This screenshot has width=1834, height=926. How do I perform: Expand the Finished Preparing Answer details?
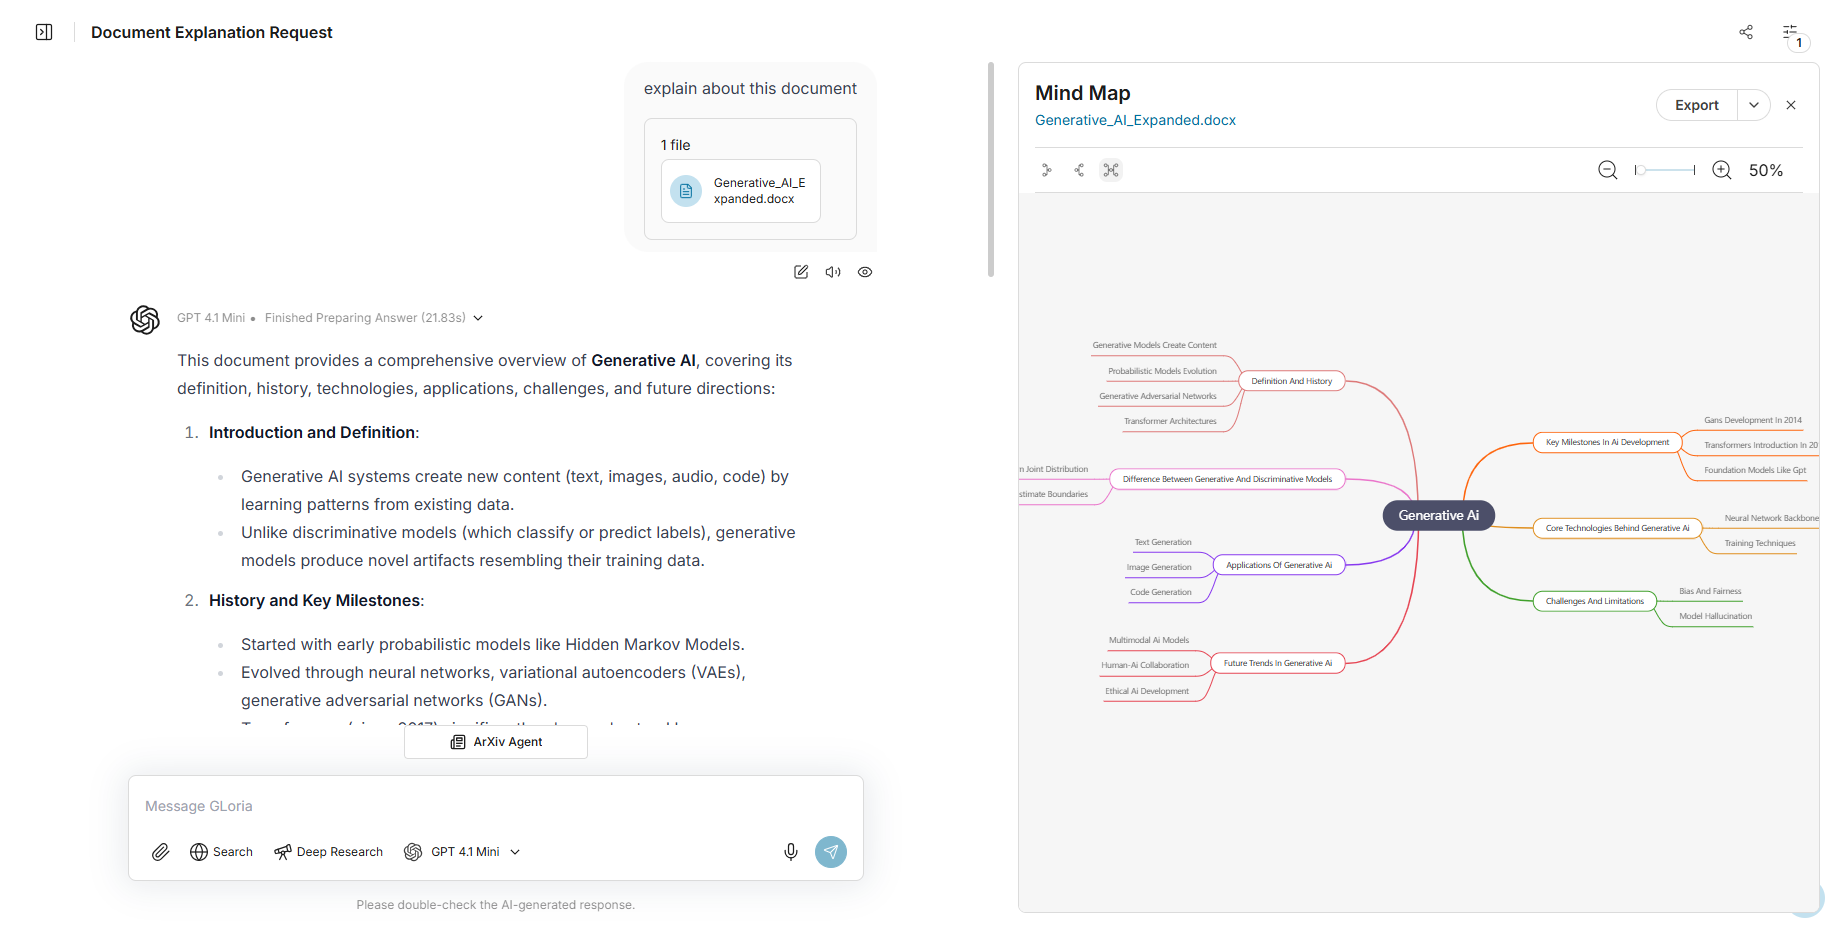pos(478,318)
